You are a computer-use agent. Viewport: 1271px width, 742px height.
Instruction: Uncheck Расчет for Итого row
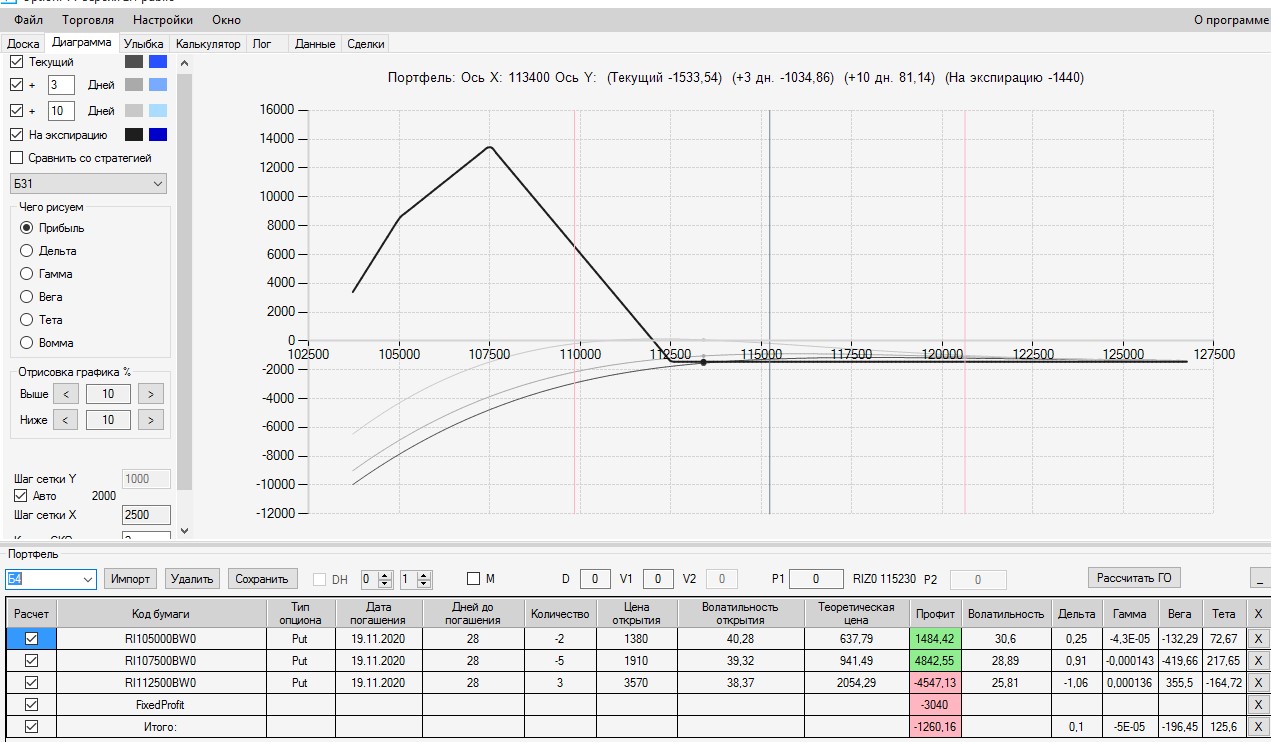31,727
